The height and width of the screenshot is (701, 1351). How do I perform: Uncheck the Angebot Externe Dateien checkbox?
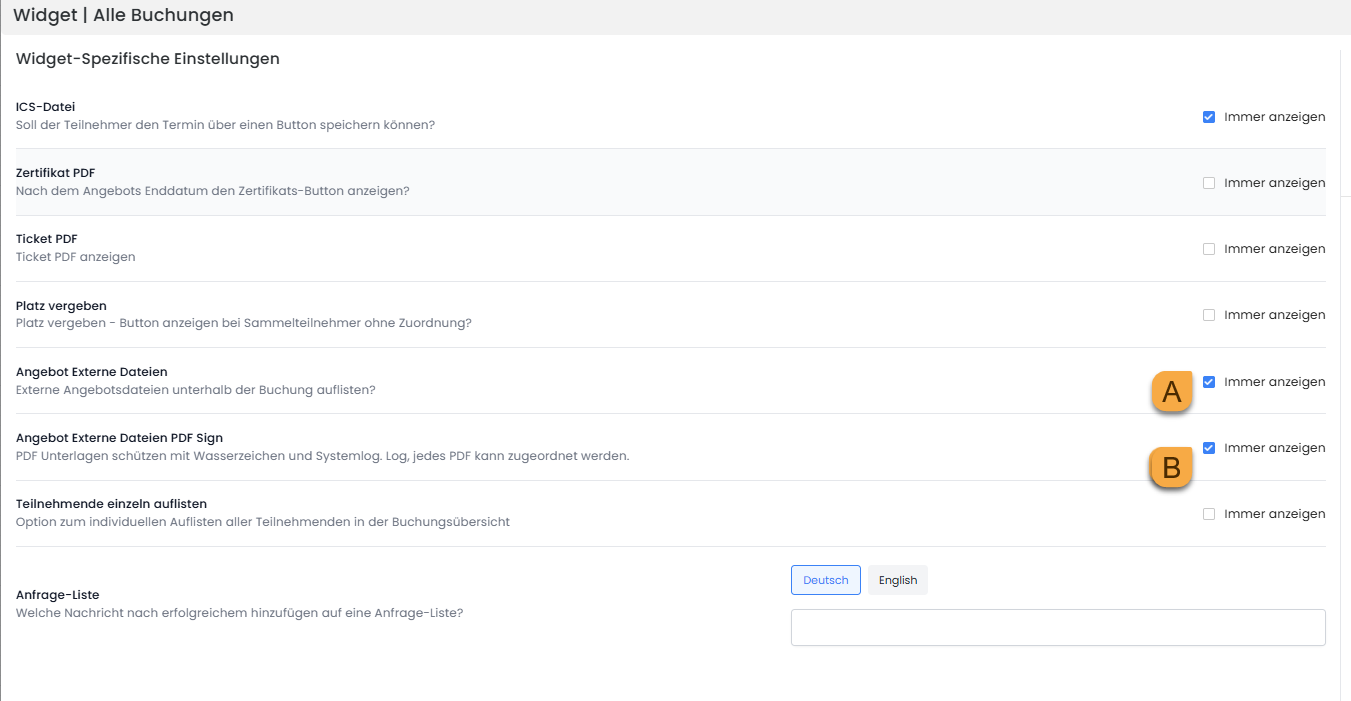point(1209,382)
